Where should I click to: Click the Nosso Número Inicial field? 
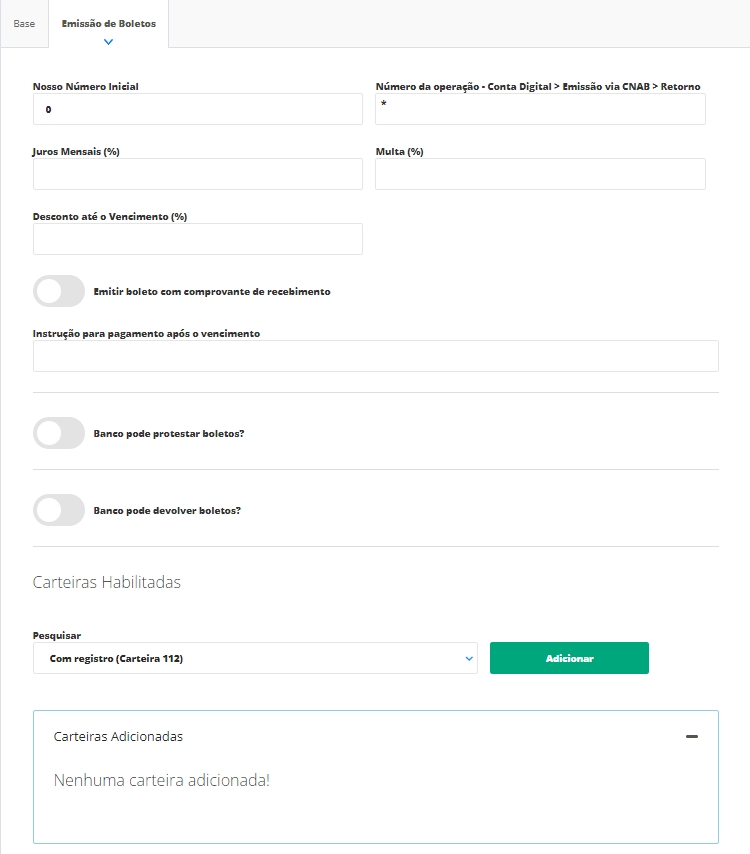tap(197, 109)
